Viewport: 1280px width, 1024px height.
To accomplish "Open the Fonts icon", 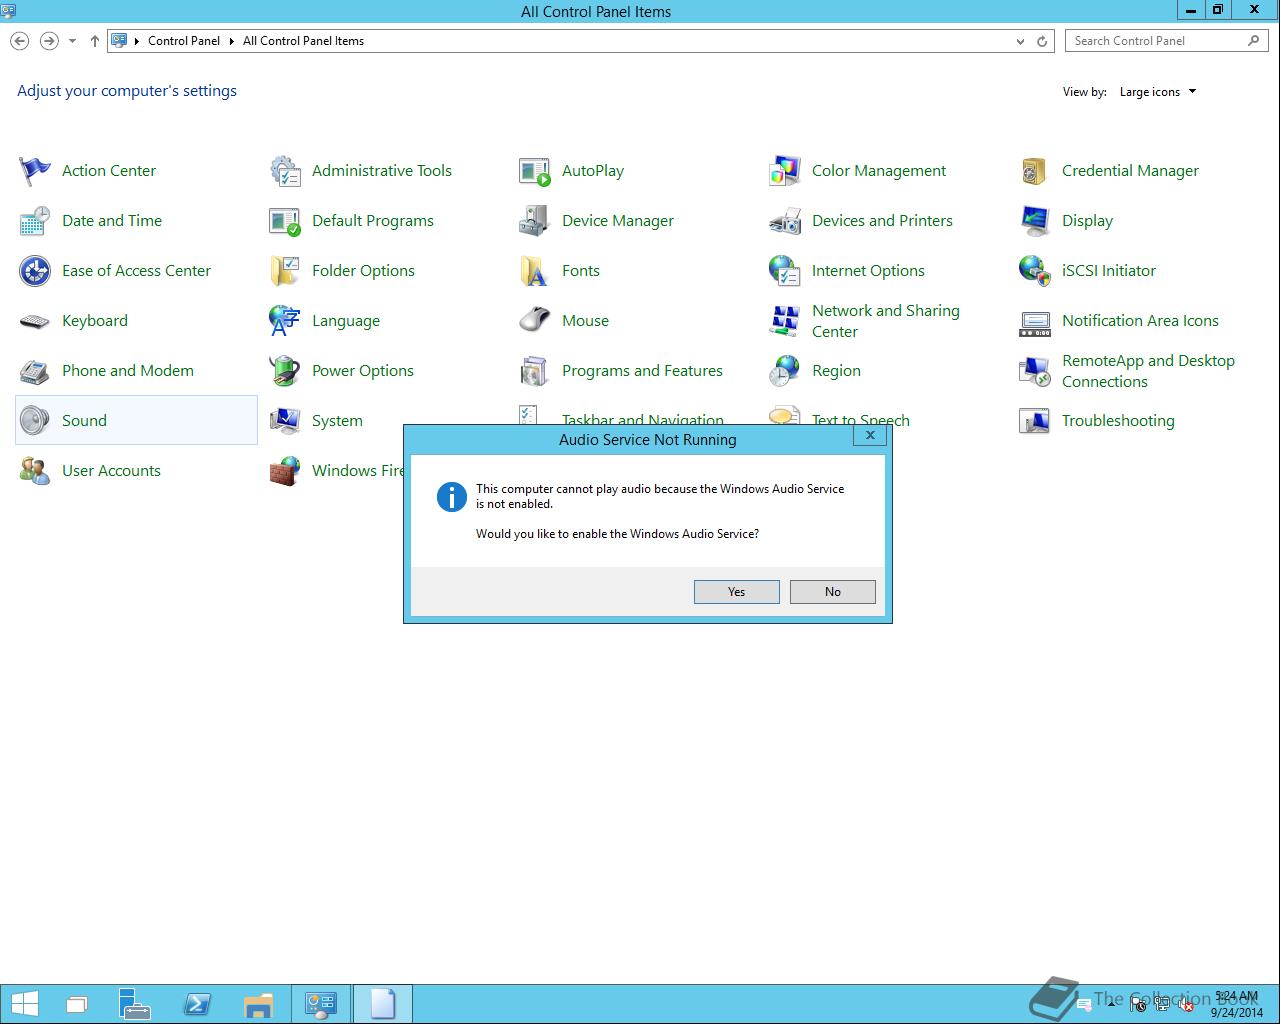I will click(535, 271).
